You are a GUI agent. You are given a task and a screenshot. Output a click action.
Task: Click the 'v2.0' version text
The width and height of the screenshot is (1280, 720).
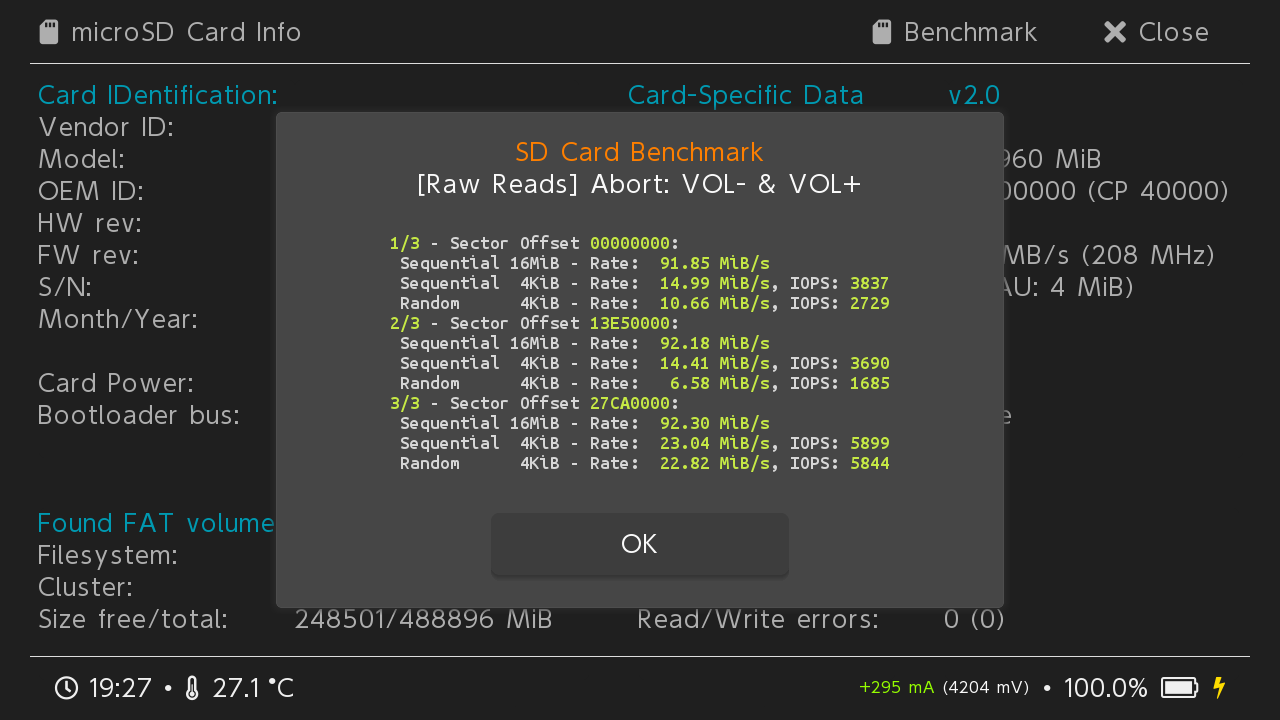[974, 95]
